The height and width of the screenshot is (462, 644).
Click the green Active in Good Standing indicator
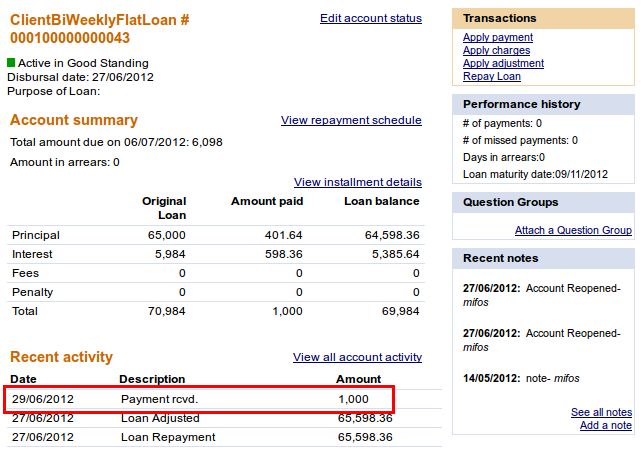point(12,62)
